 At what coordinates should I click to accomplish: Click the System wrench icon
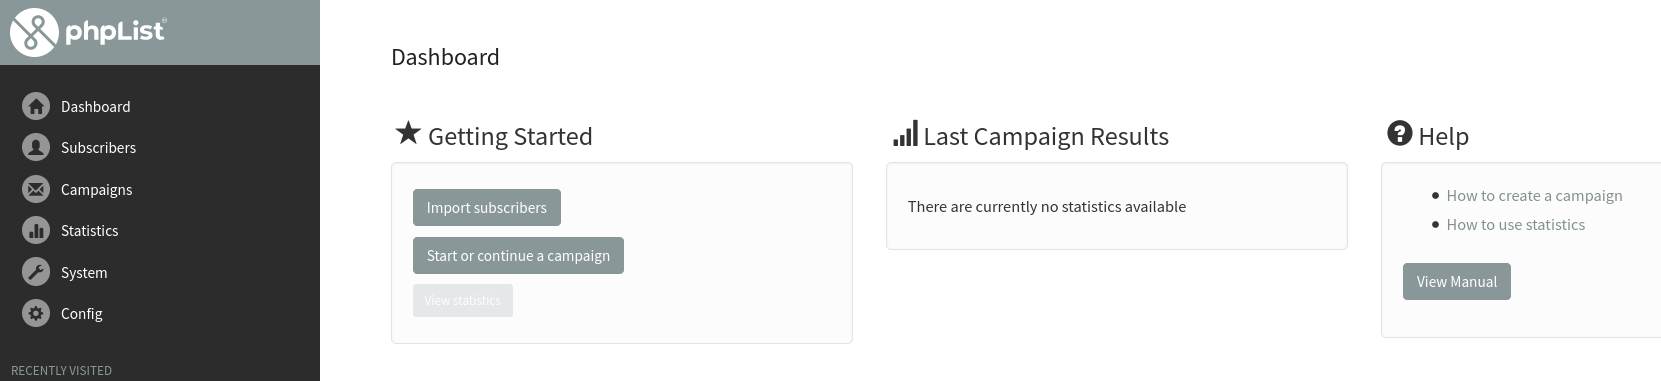coord(36,272)
